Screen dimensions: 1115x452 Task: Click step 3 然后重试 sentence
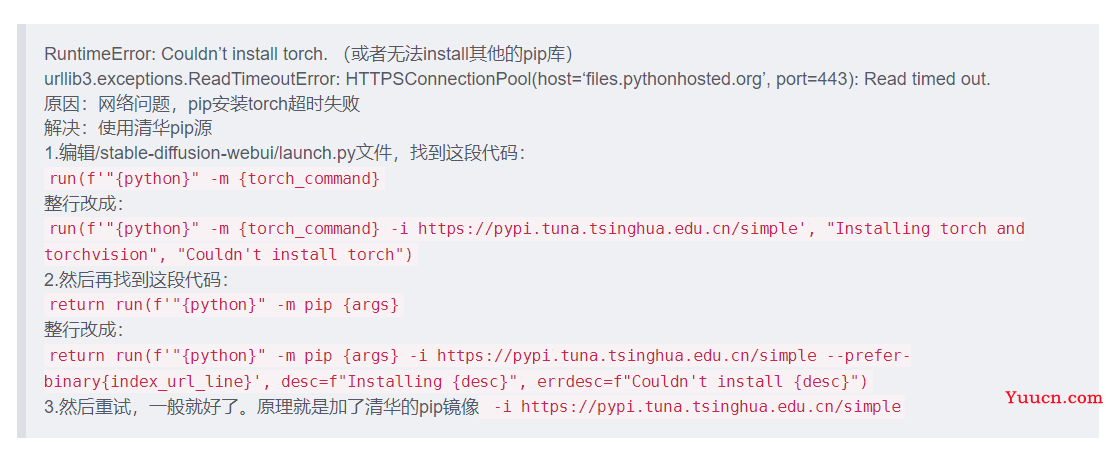(x=262, y=407)
